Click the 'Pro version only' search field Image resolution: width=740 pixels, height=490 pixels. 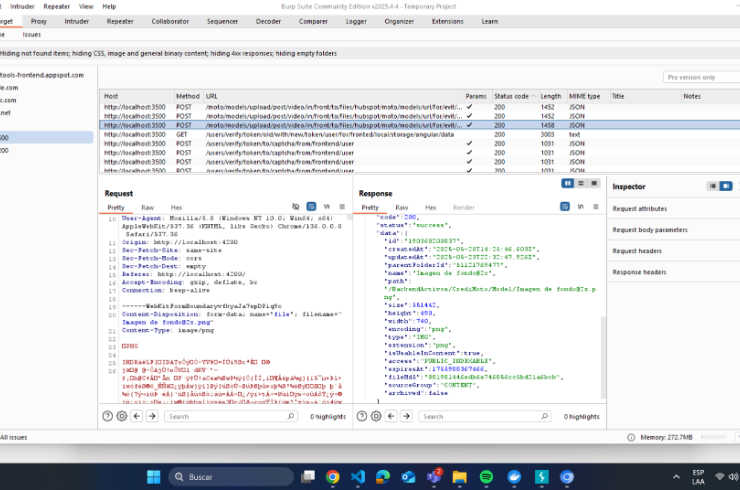[x=701, y=77]
